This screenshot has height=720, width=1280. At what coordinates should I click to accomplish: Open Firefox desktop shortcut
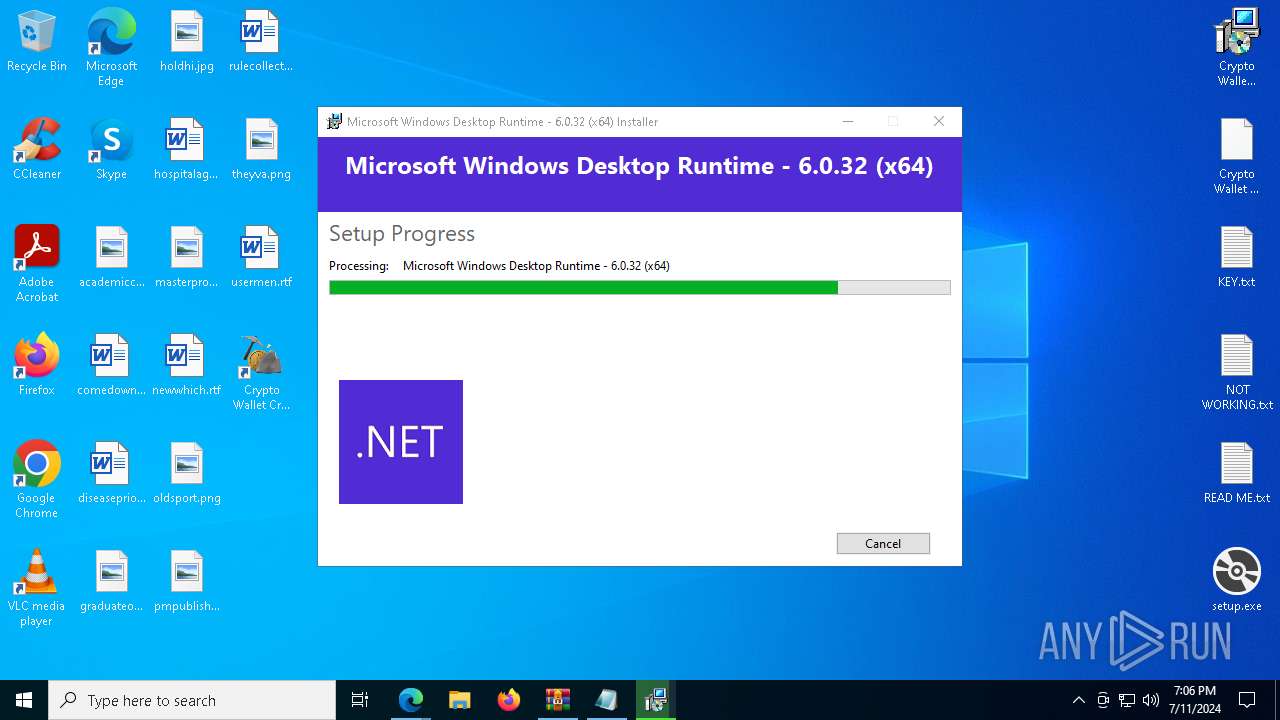(x=37, y=366)
